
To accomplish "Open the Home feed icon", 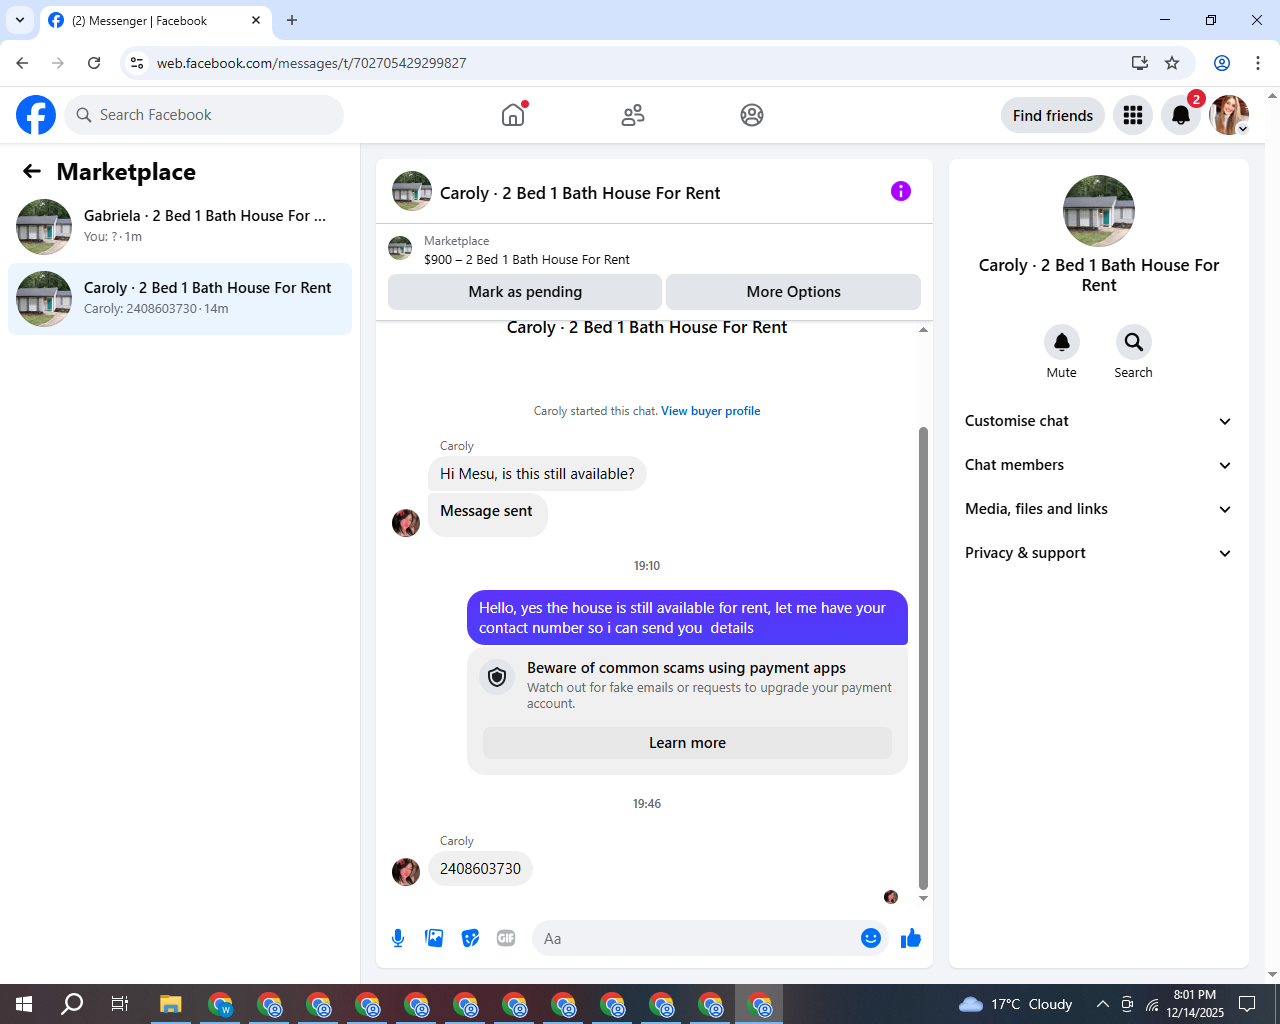I will pos(513,115).
